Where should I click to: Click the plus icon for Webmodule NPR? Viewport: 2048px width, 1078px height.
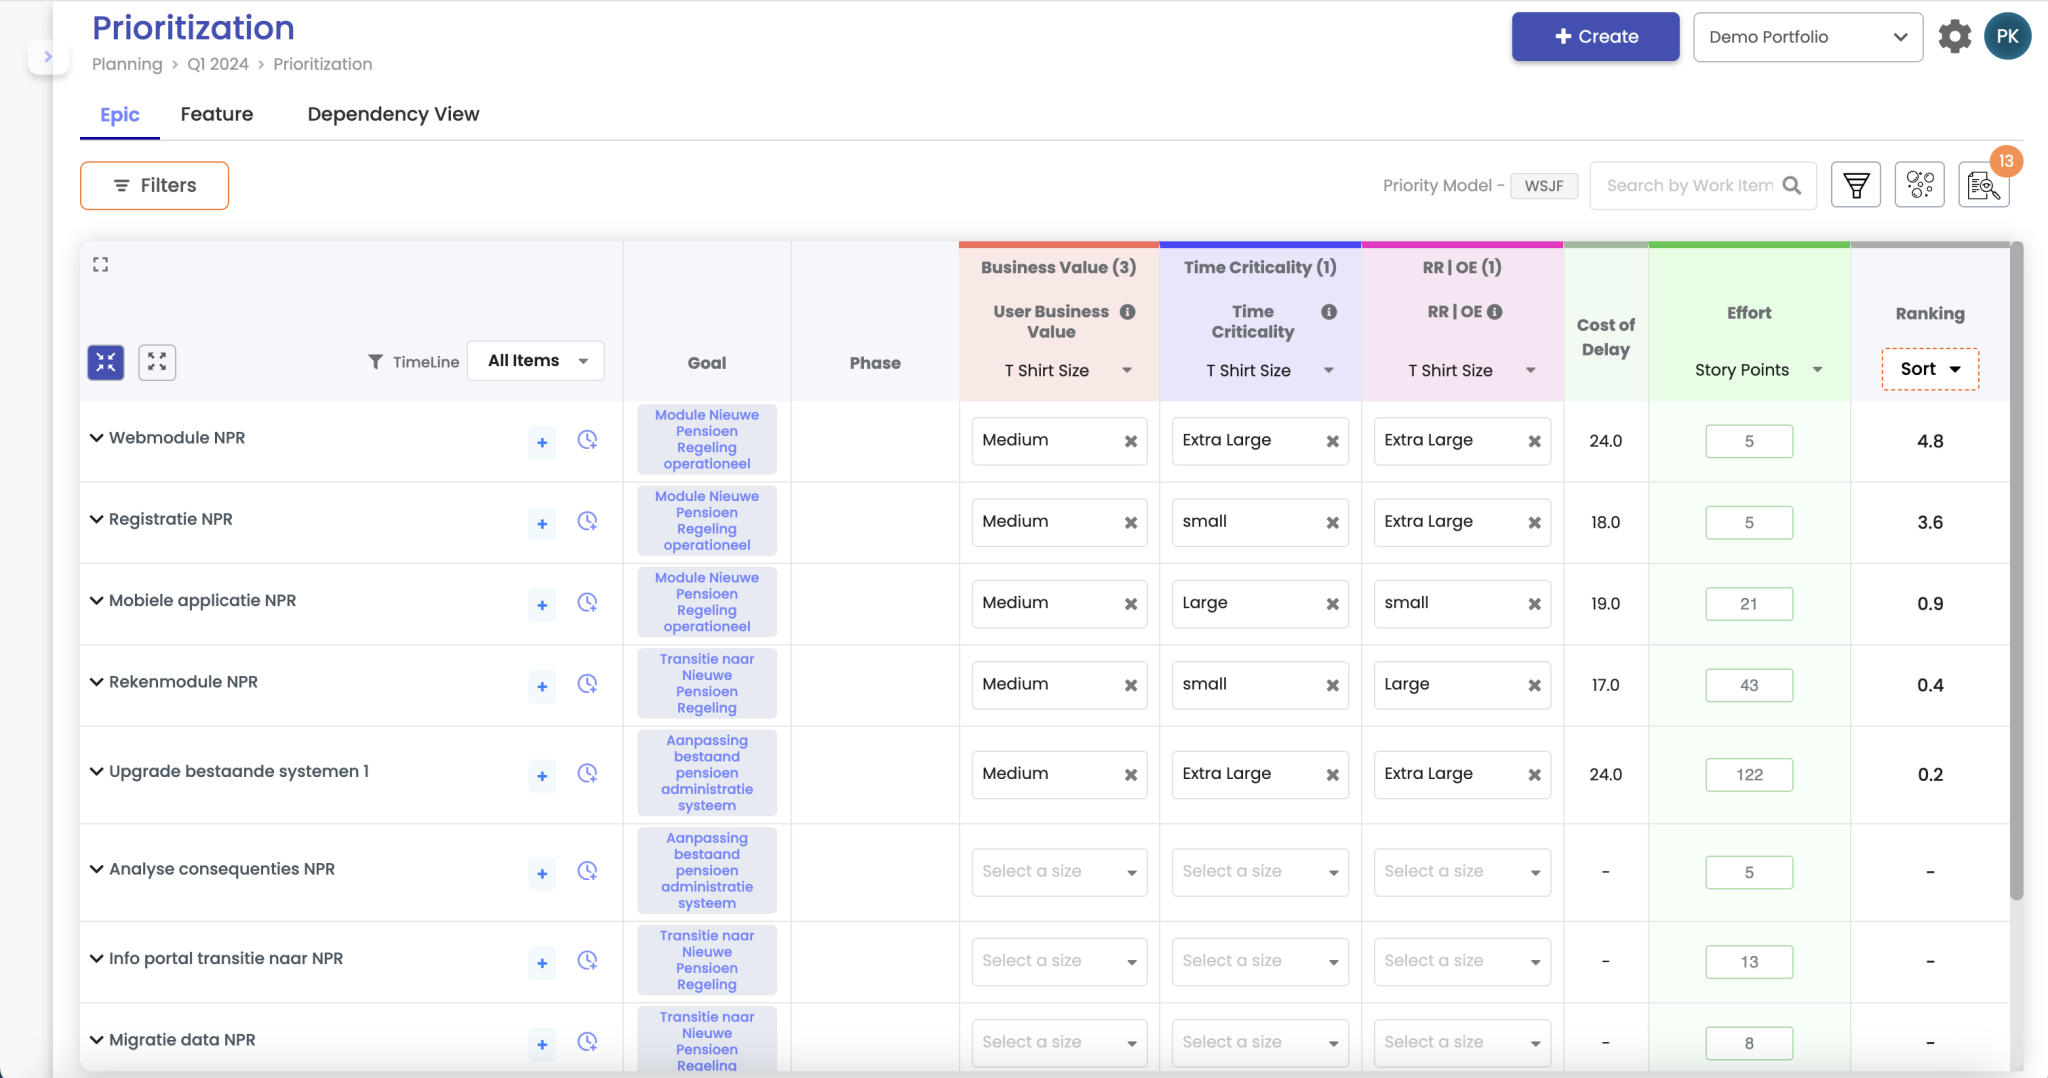click(x=542, y=442)
